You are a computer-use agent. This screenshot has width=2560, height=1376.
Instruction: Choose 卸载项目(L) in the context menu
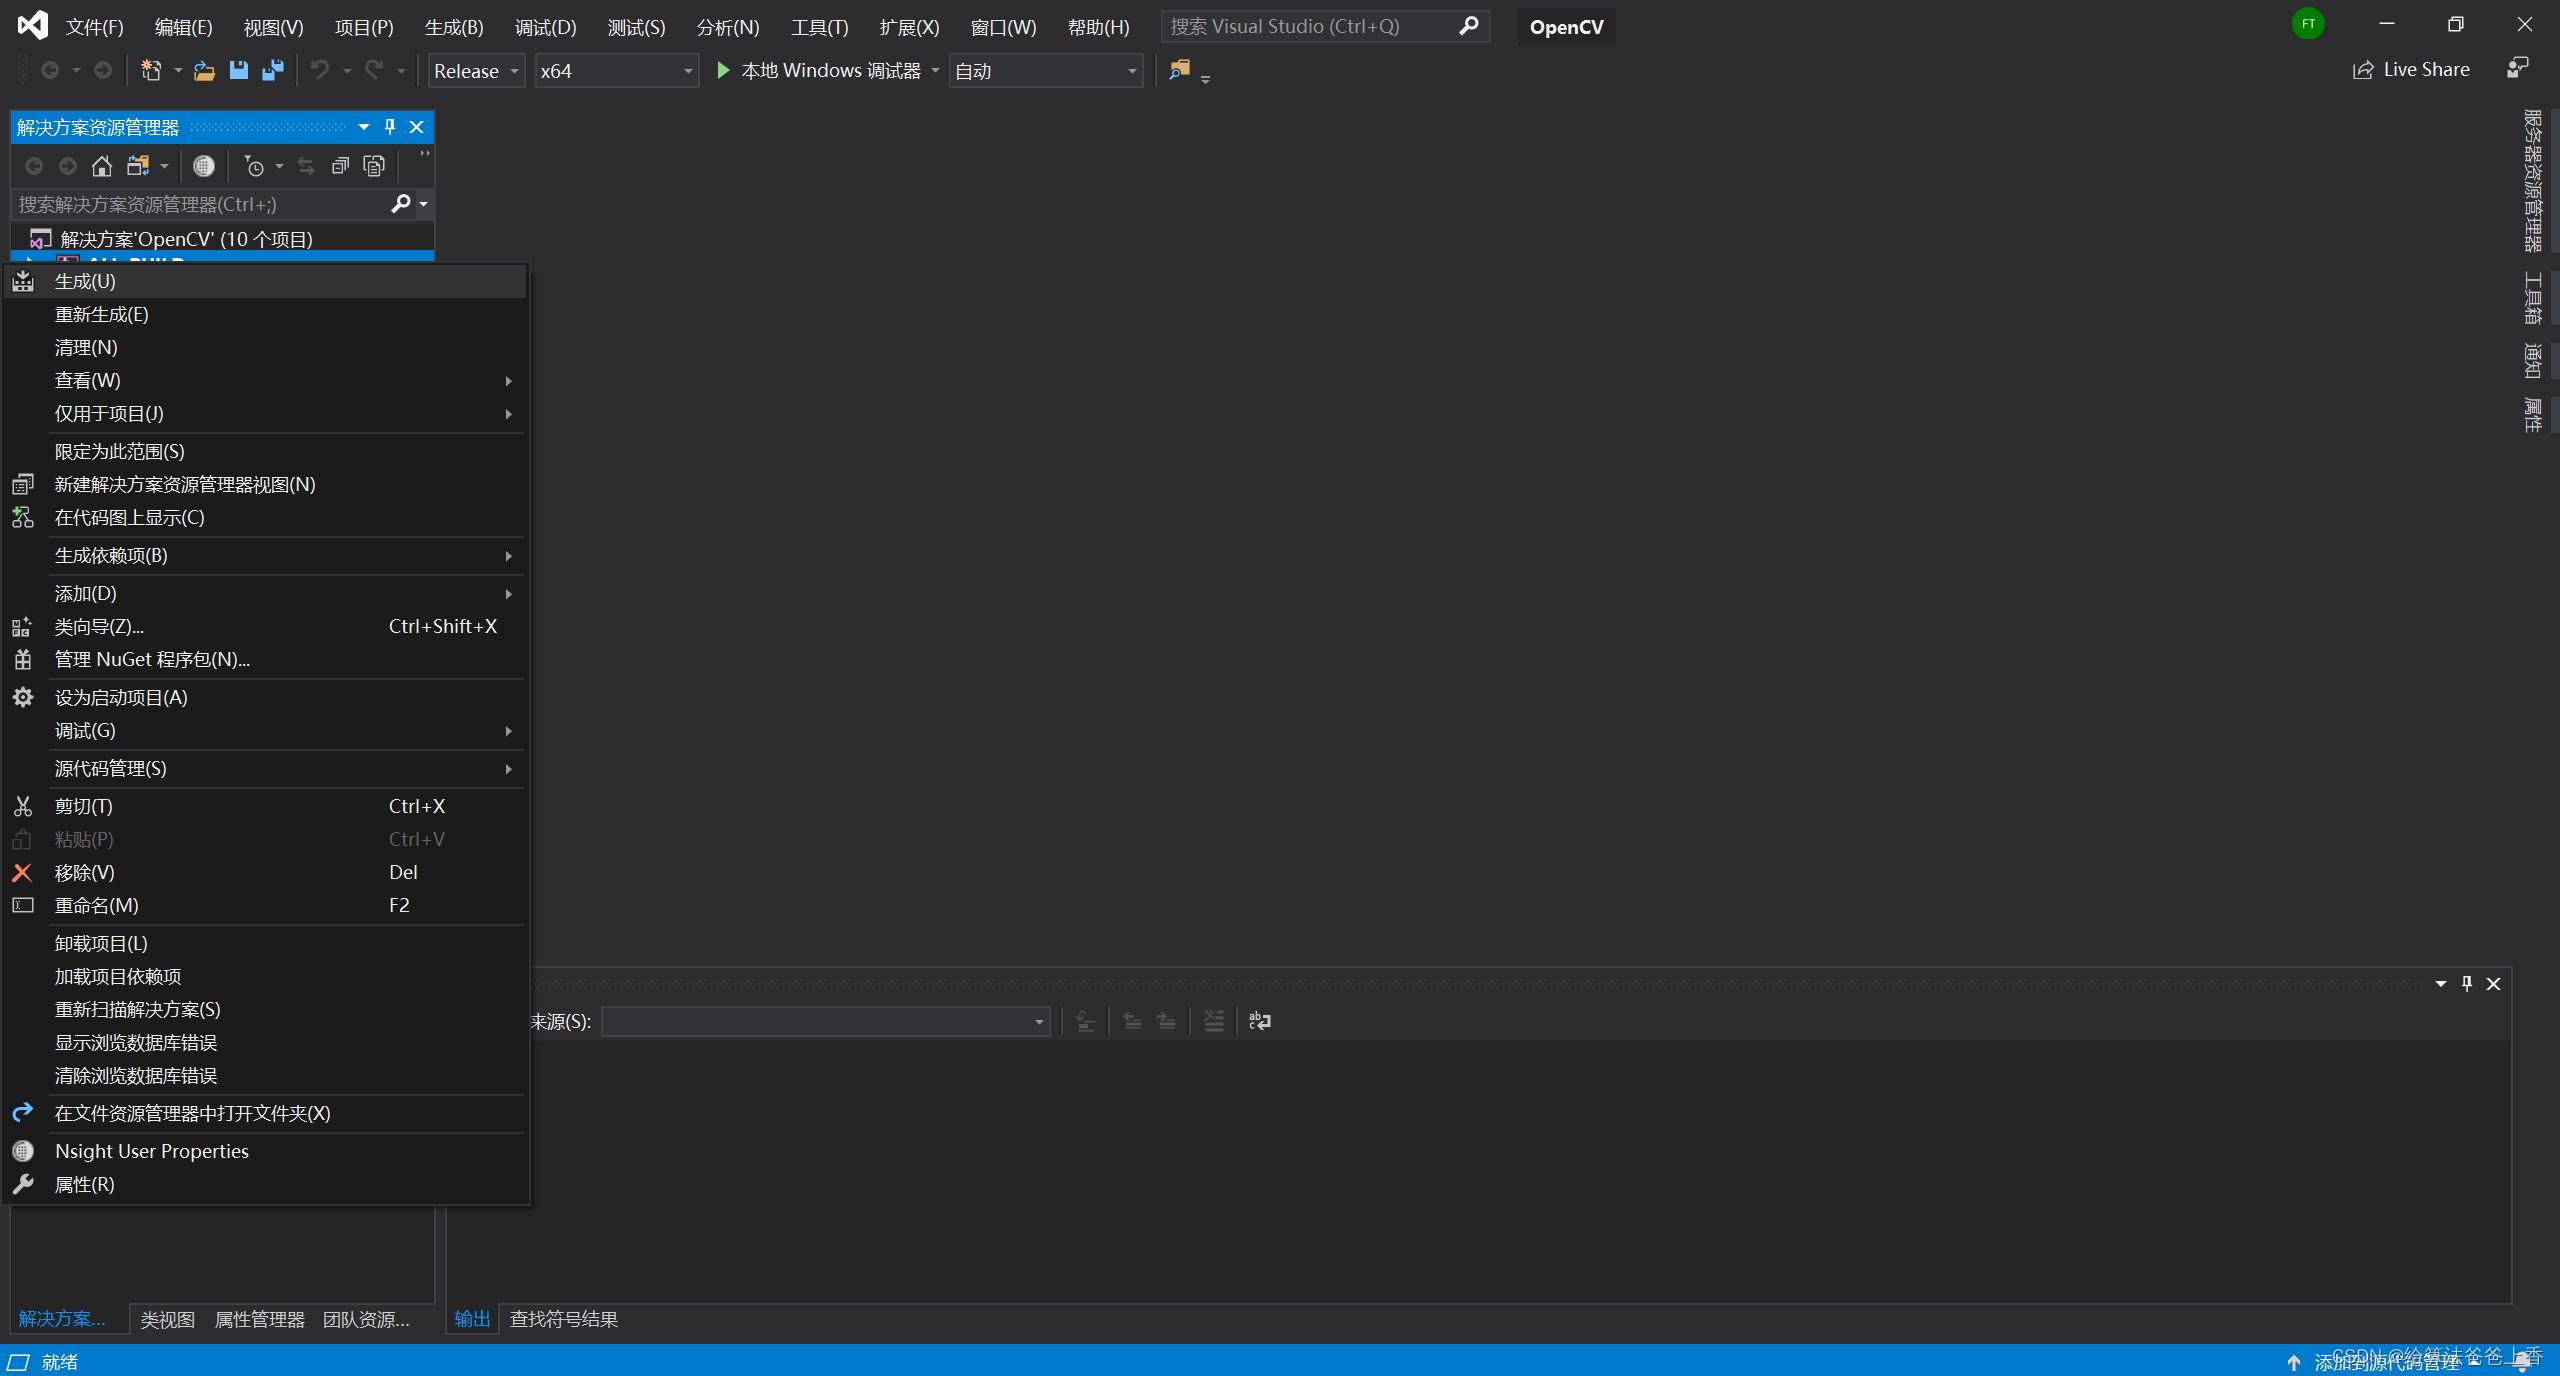(x=265, y=943)
